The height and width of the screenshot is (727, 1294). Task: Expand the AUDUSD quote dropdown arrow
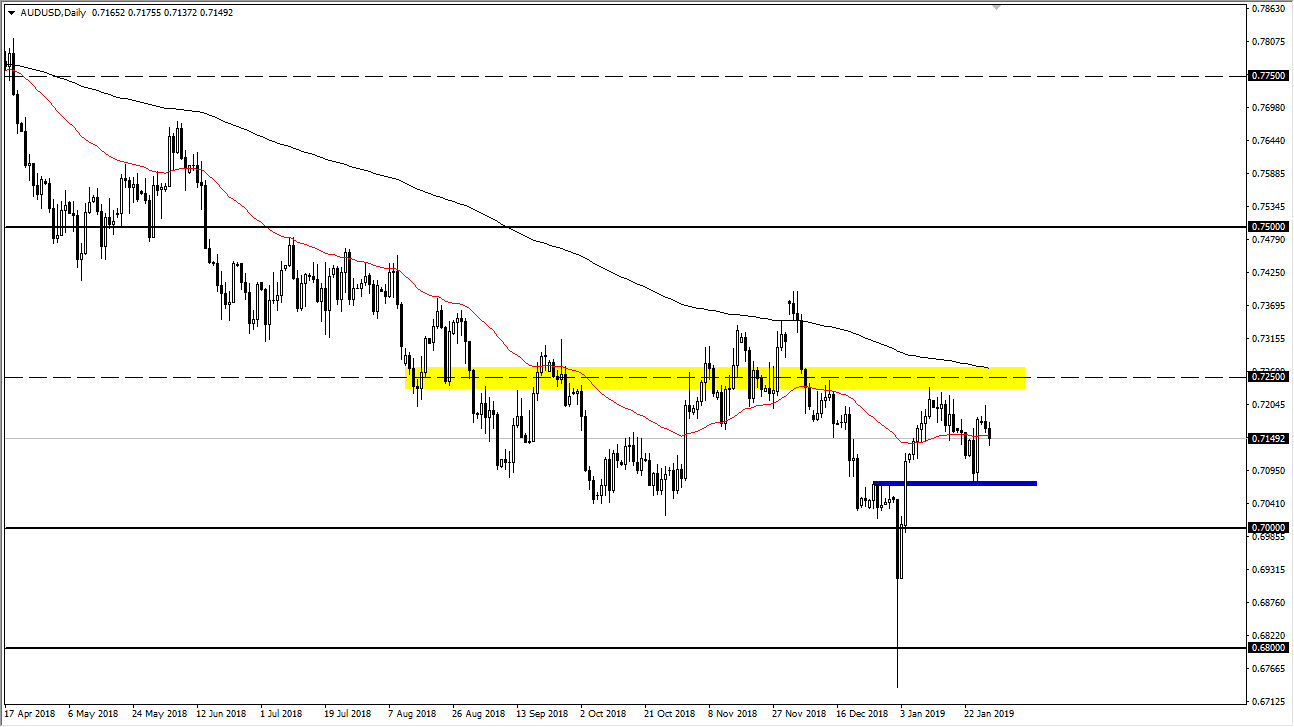tap(11, 13)
